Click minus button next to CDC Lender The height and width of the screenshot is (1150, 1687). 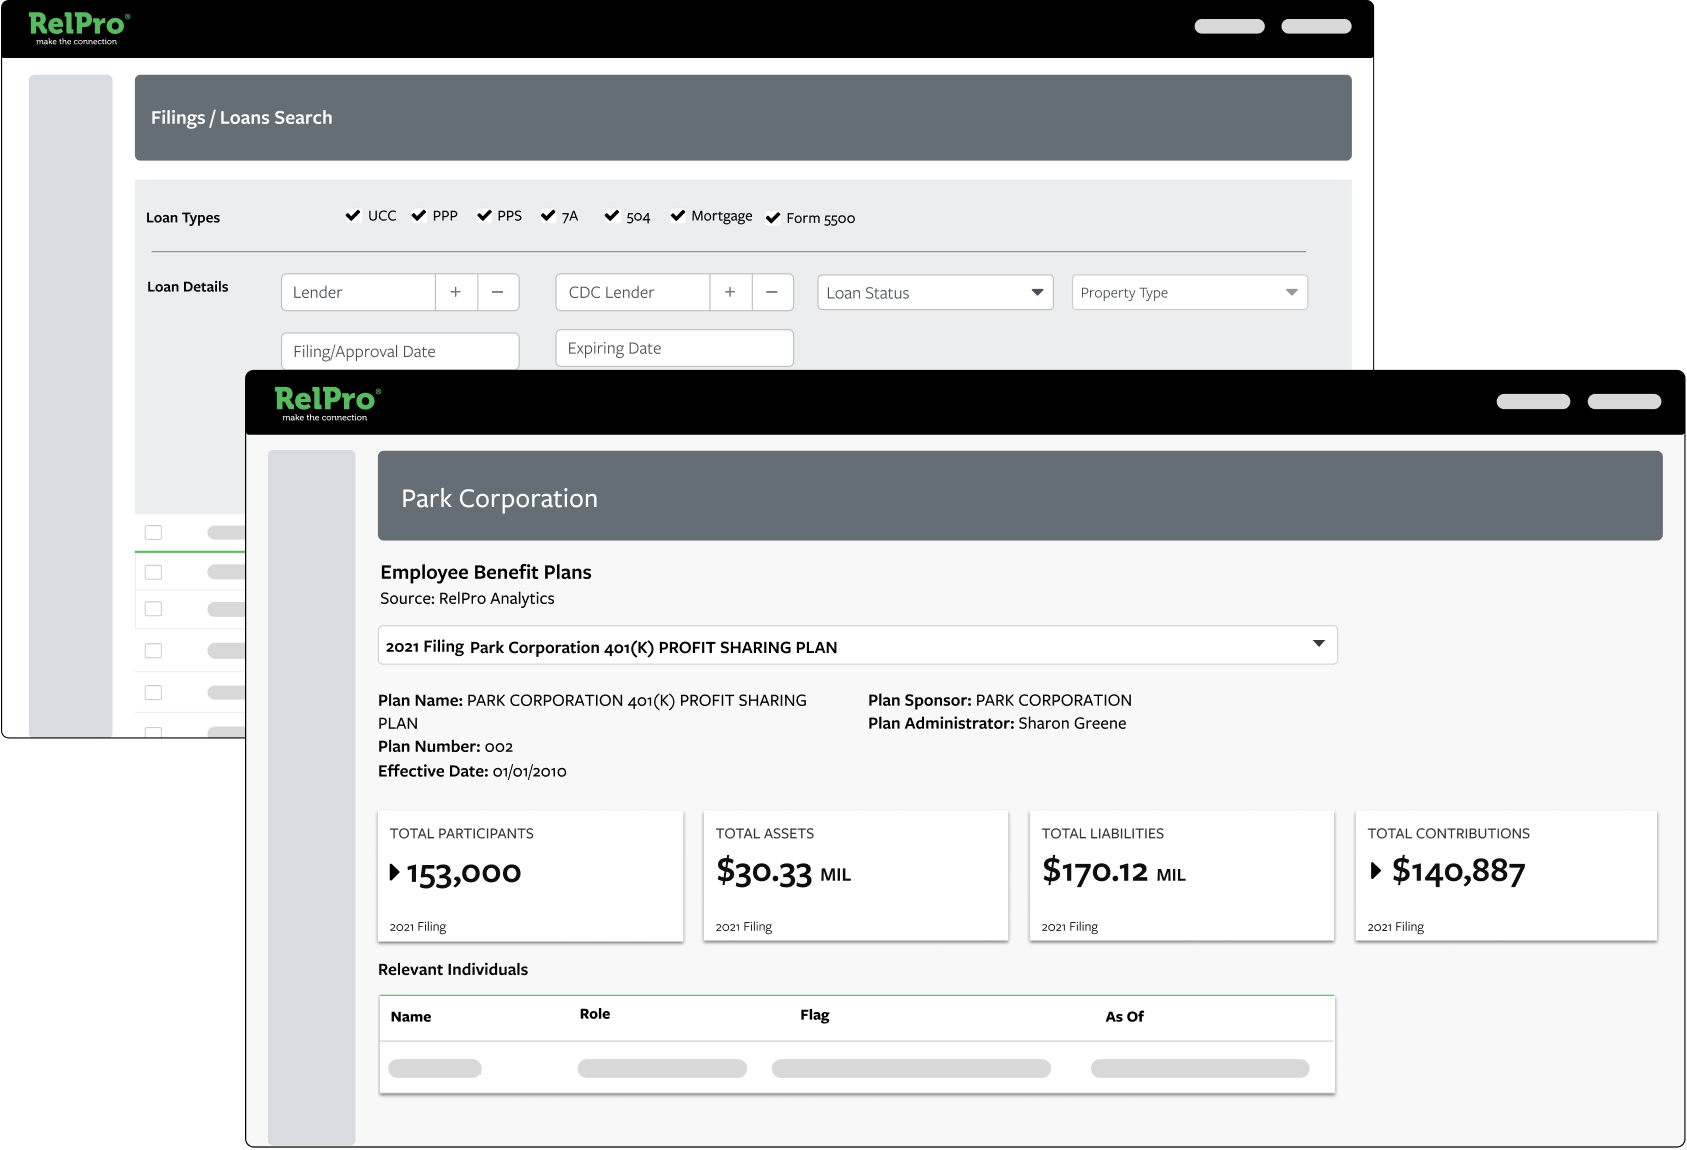772,292
